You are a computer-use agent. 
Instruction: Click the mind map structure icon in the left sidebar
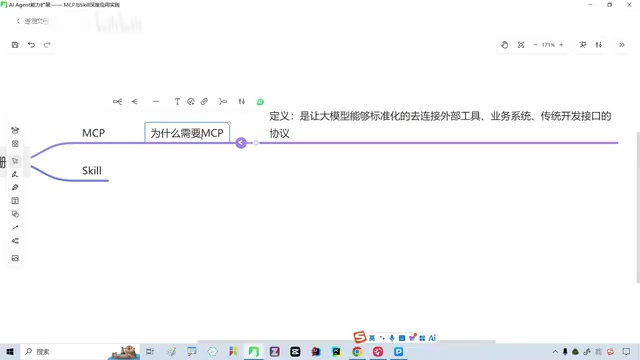pyautogui.click(x=15, y=241)
